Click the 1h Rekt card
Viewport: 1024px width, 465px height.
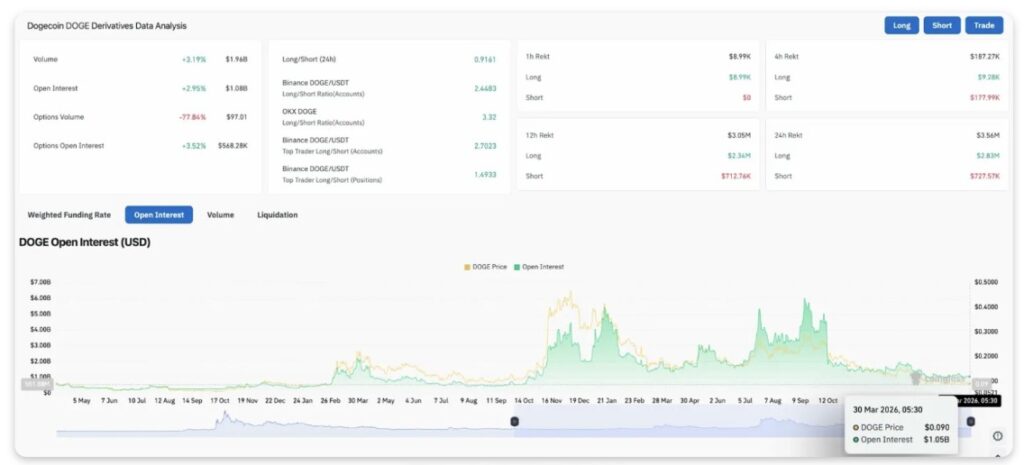637,77
